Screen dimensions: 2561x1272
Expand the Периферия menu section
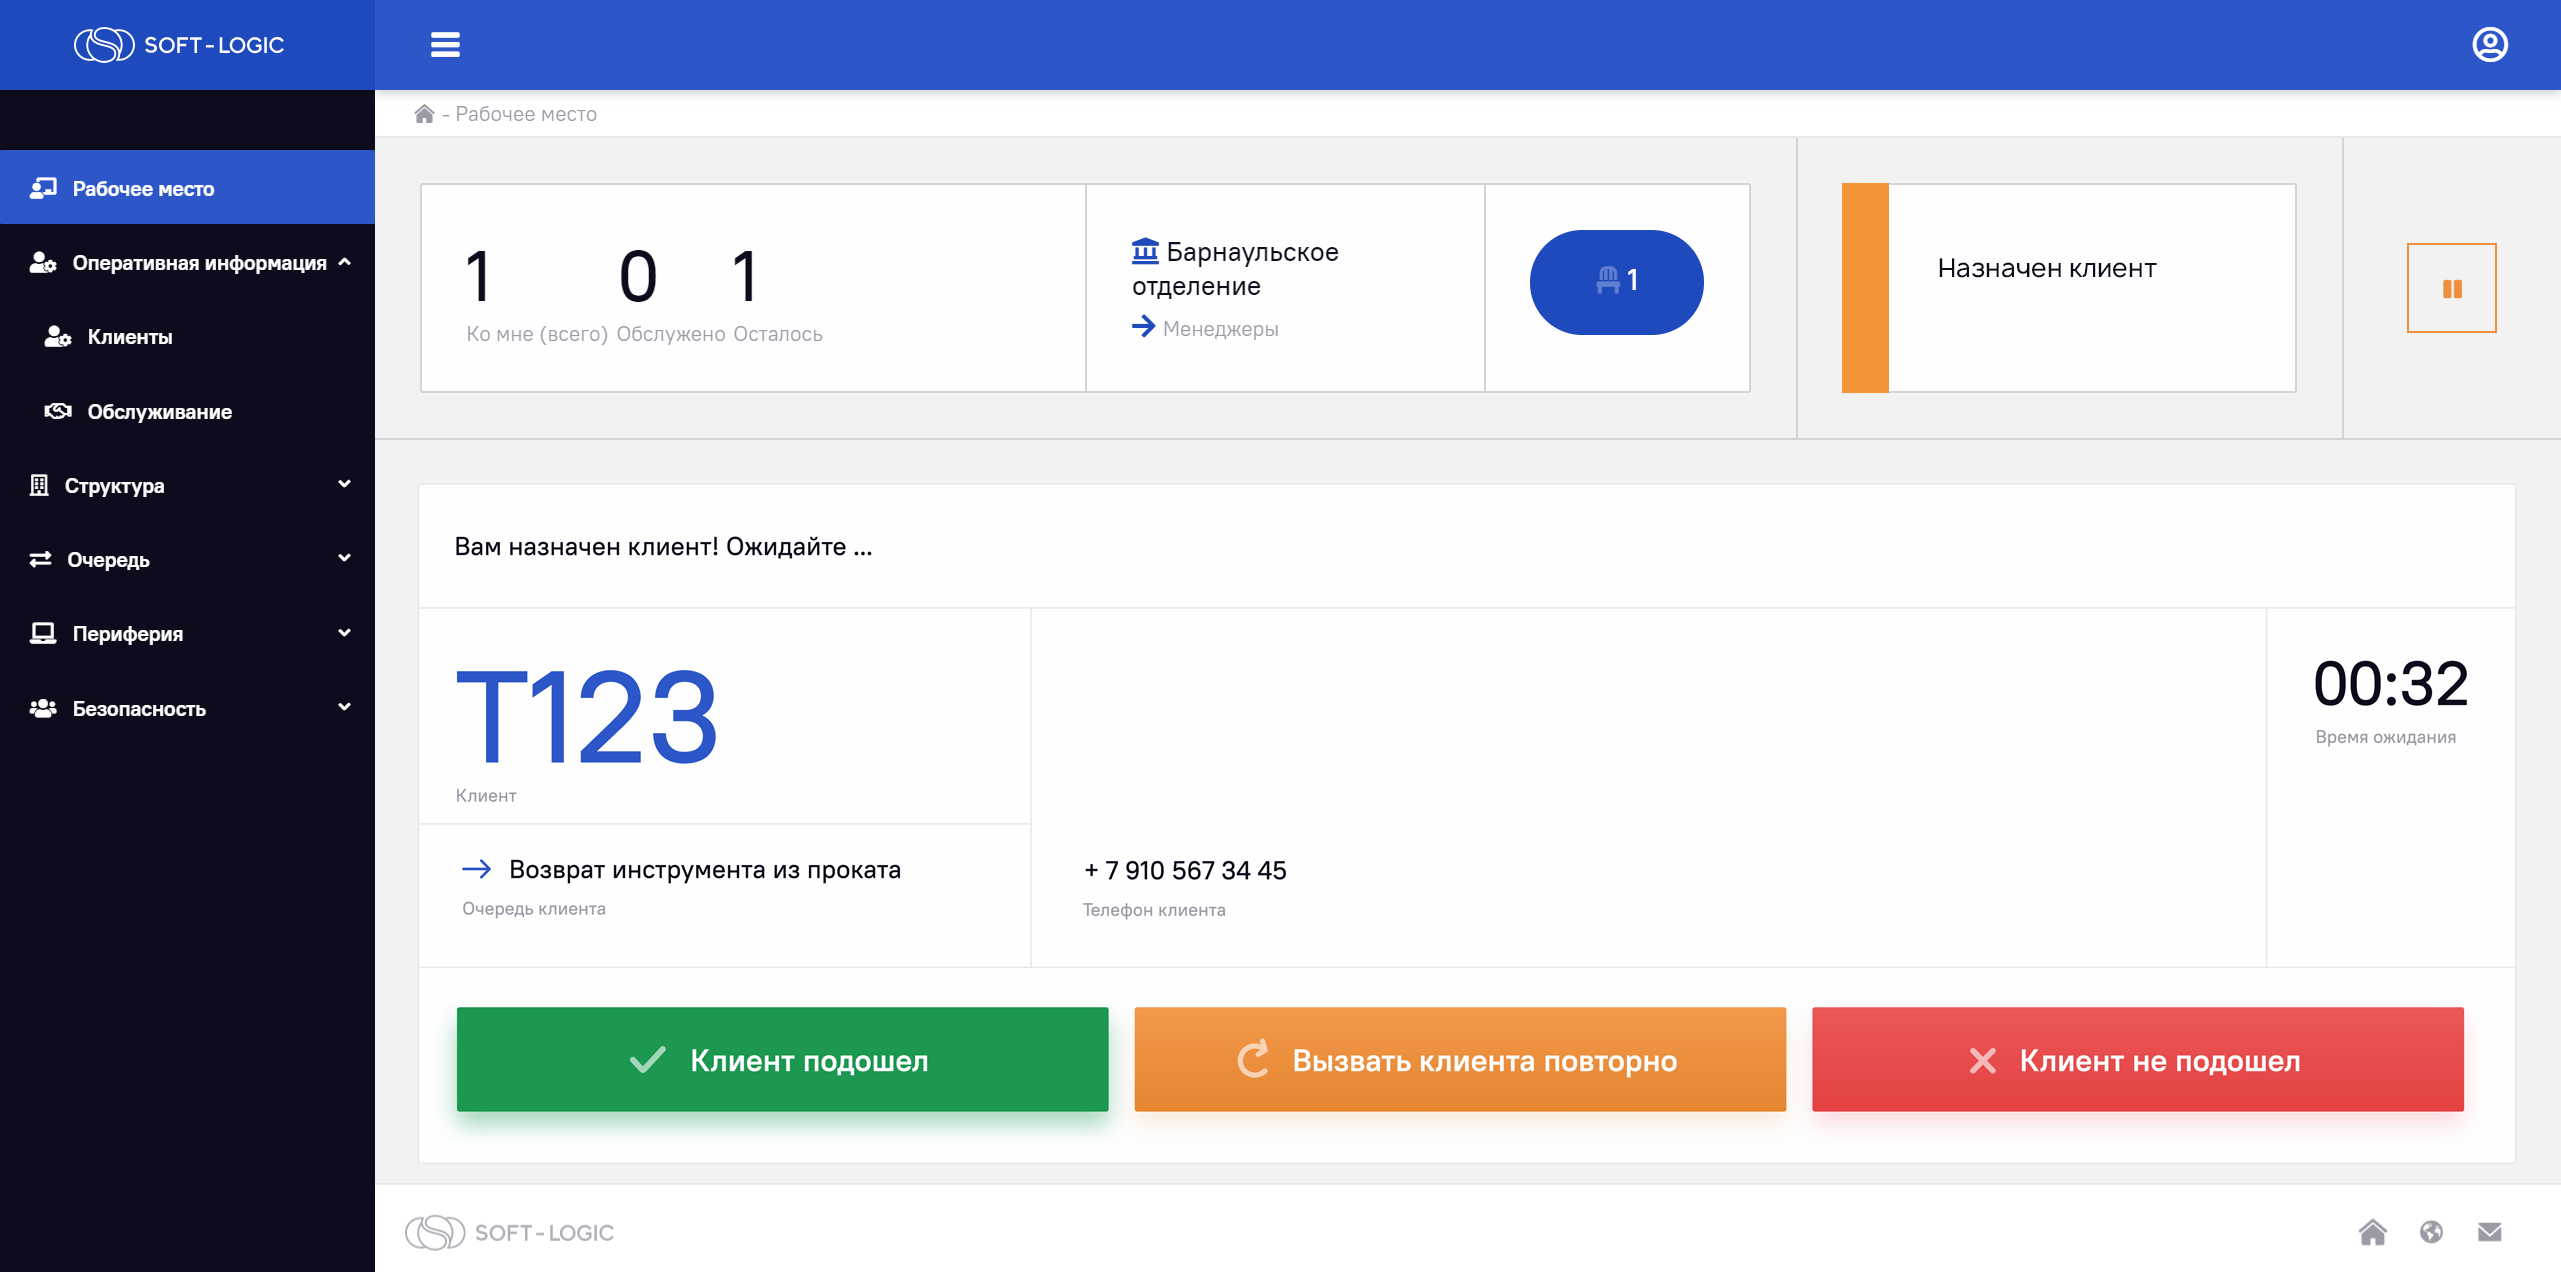187,634
